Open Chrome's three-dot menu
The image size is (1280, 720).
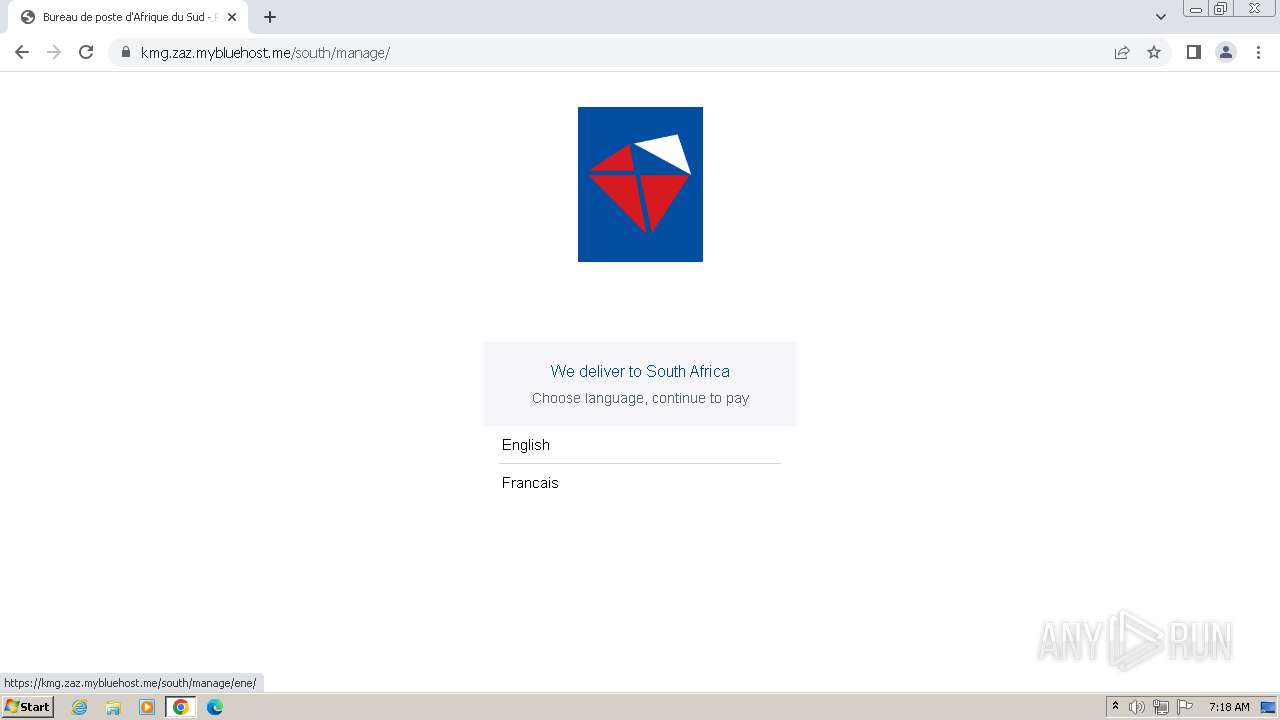(x=1258, y=52)
